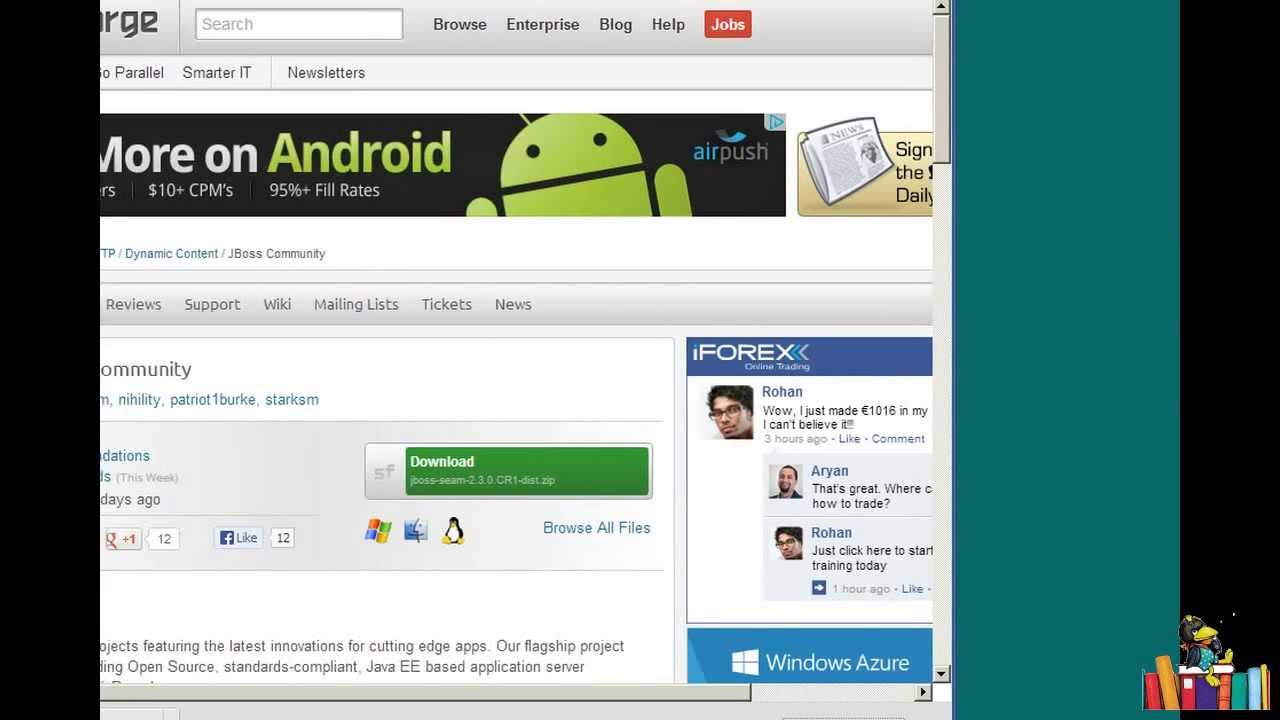Click Like under Rohan's first post
This screenshot has height=720, width=1280.
(849, 439)
